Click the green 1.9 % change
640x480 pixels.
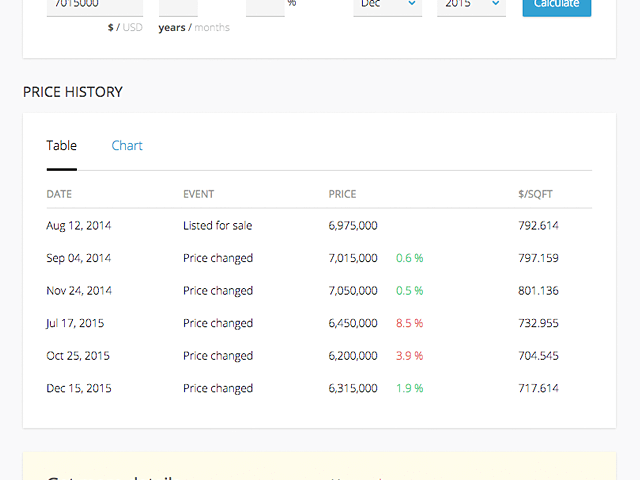click(409, 388)
